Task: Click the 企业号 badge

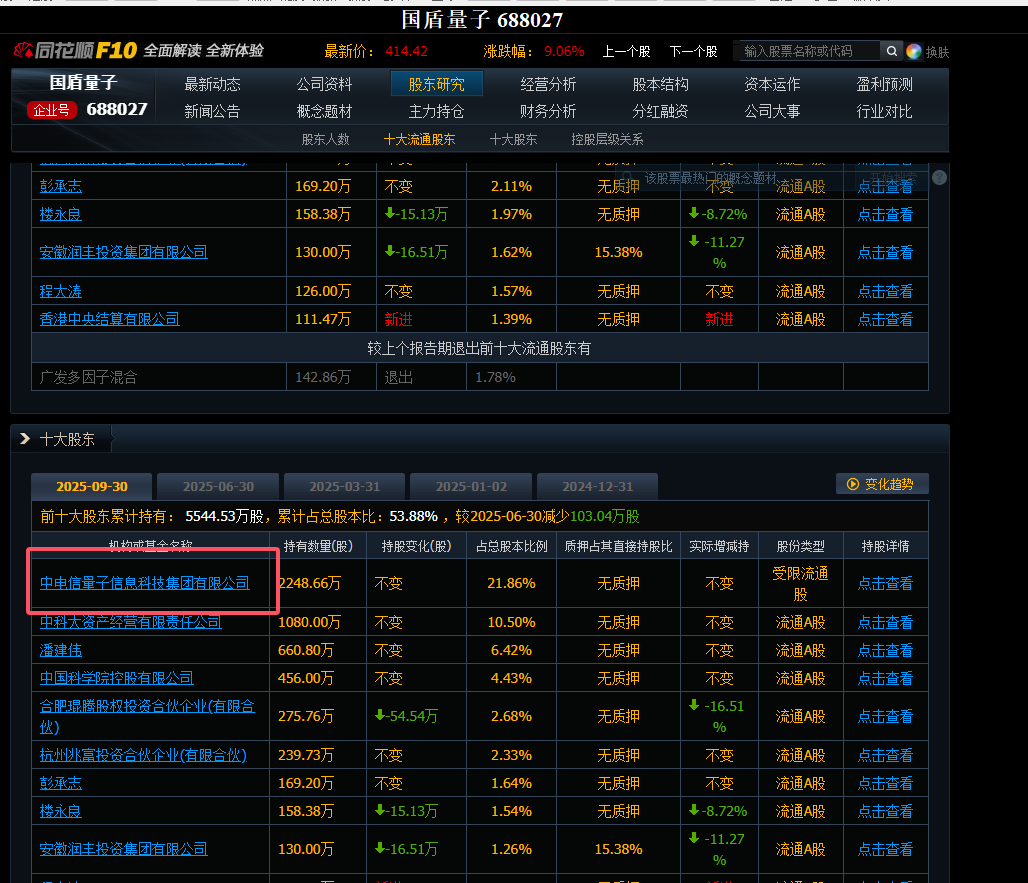Action: 52,110
